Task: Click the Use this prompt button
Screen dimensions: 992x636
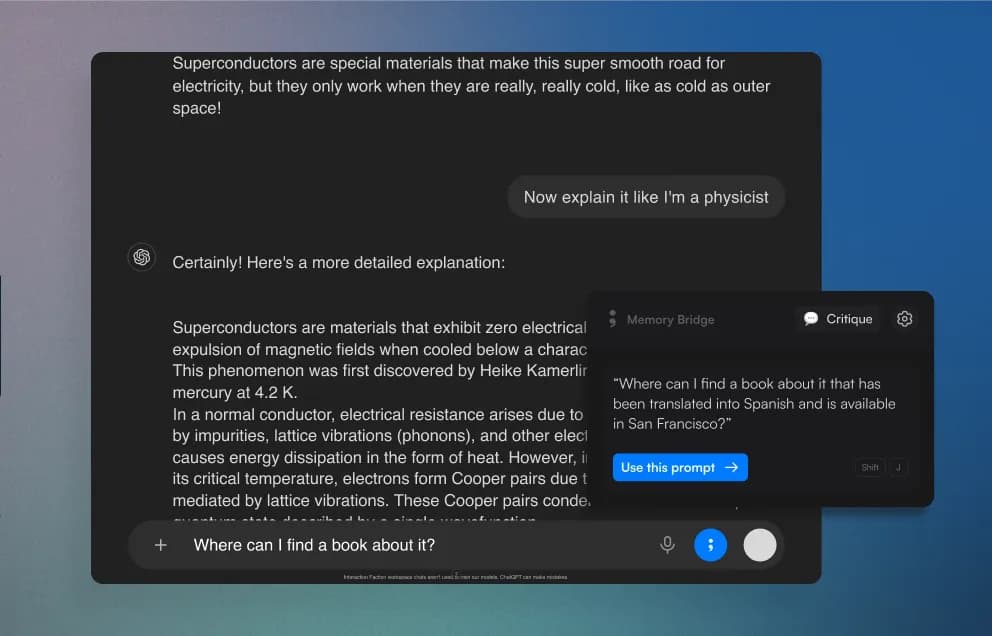Action: coord(679,467)
